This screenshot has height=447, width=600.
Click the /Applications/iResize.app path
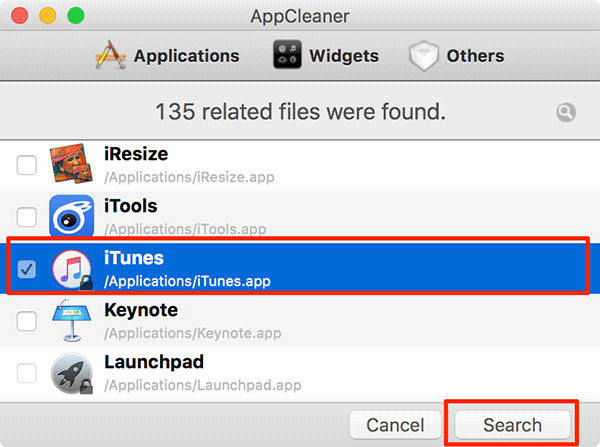point(189,177)
